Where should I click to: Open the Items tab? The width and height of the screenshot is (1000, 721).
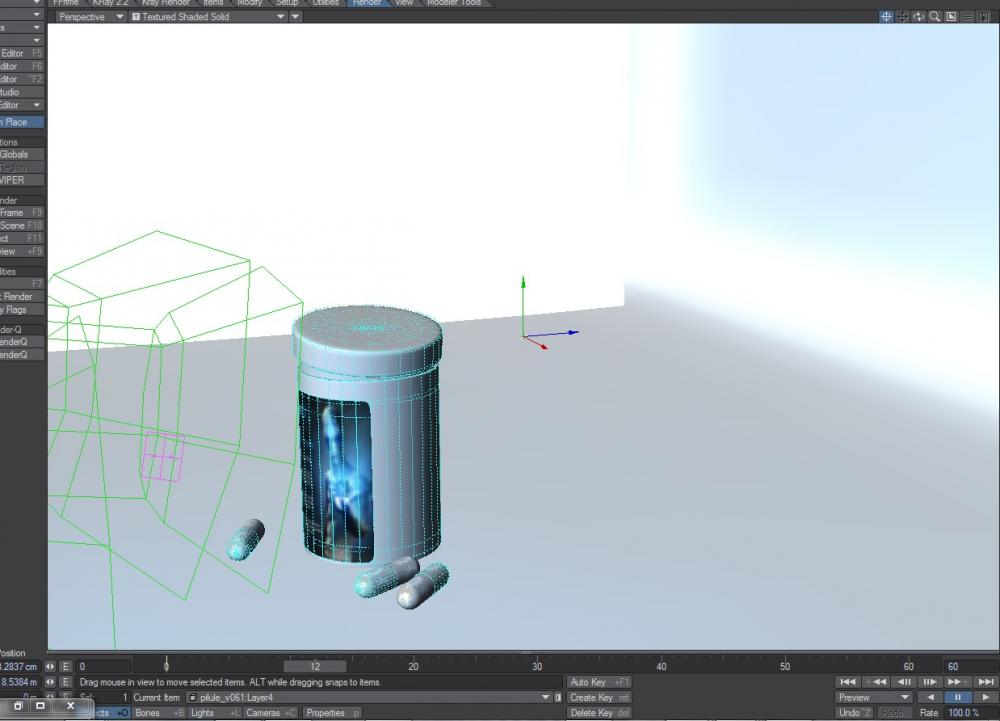coord(213,3)
